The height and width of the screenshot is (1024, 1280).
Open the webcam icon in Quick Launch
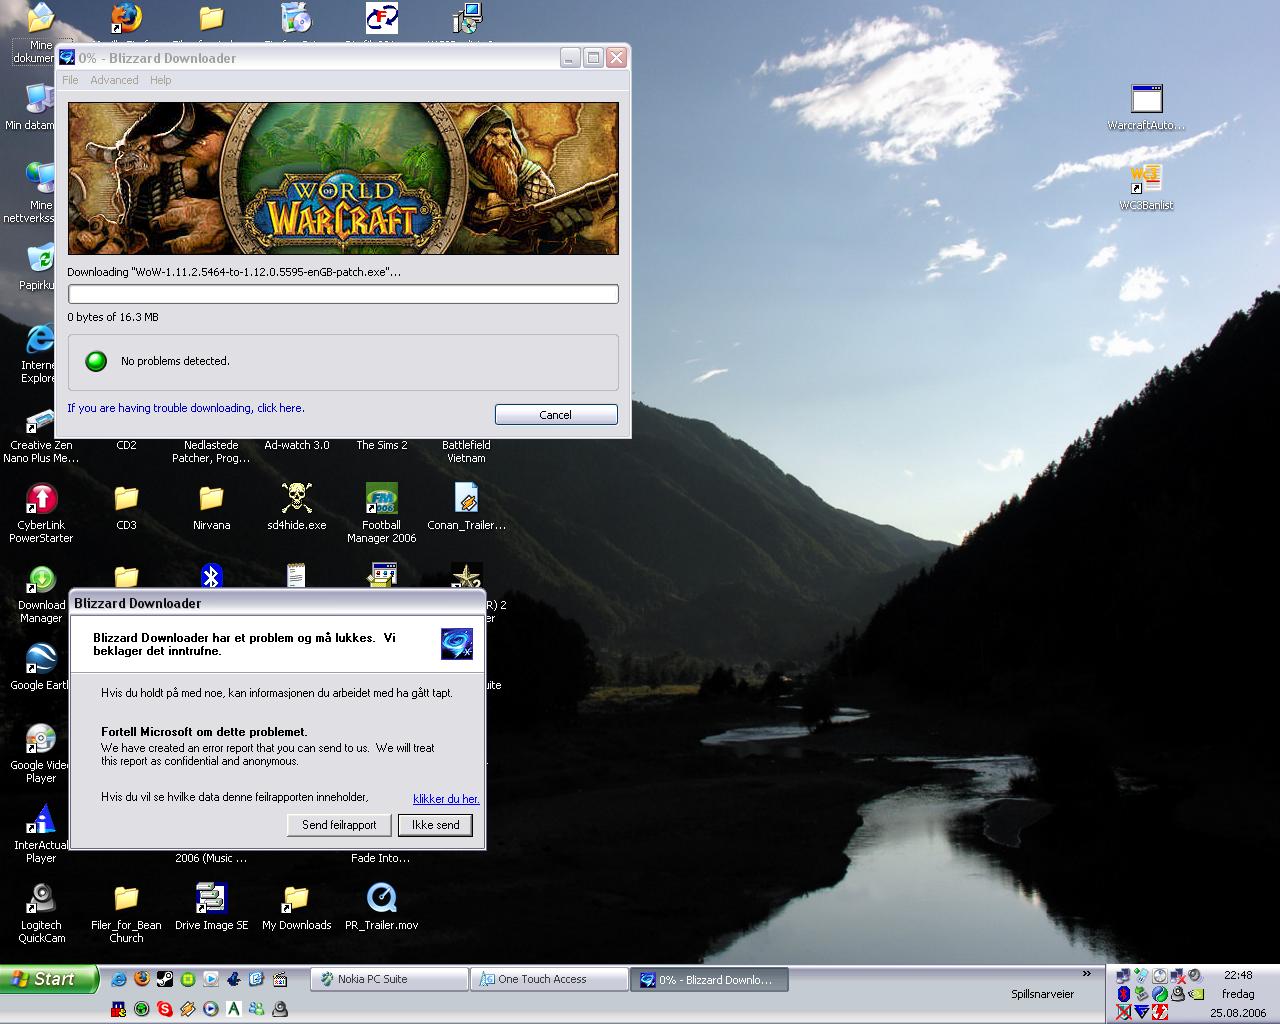[280, 1009]
